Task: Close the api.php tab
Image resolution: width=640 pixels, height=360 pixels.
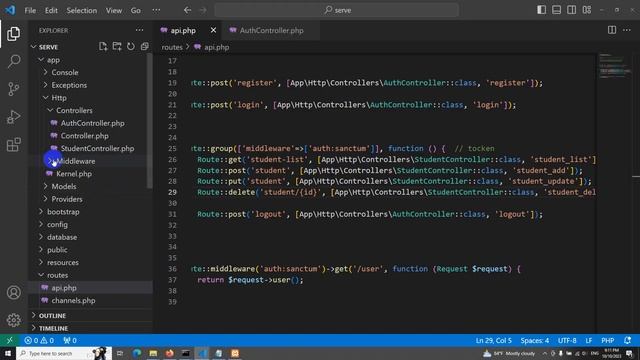Action: click(213, 30)
